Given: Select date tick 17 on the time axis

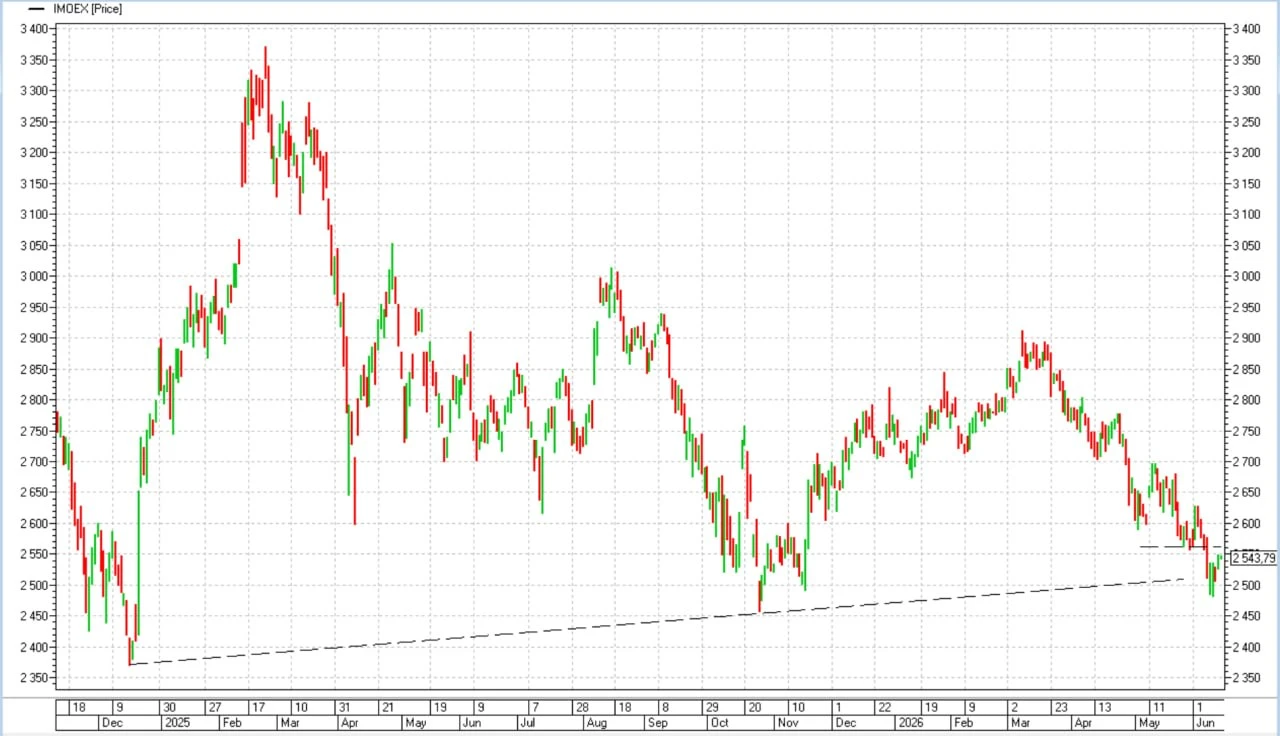Looking at the screenshot, I should point(257,706).
